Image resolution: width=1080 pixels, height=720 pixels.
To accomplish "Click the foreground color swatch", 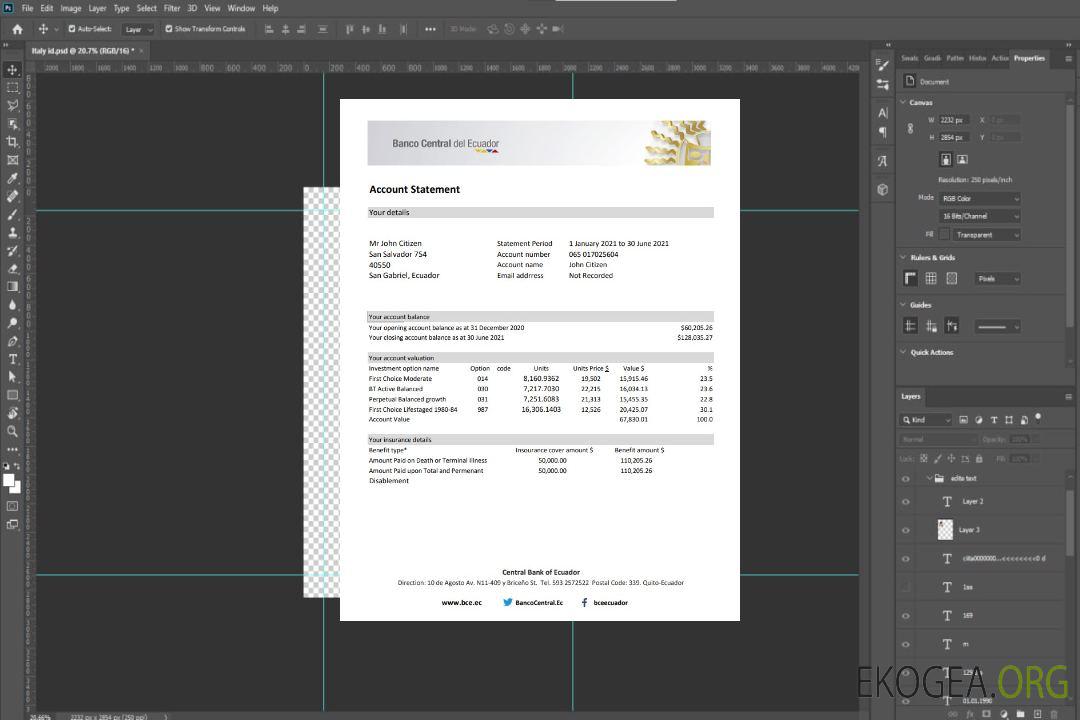I will tap(9, 481).
